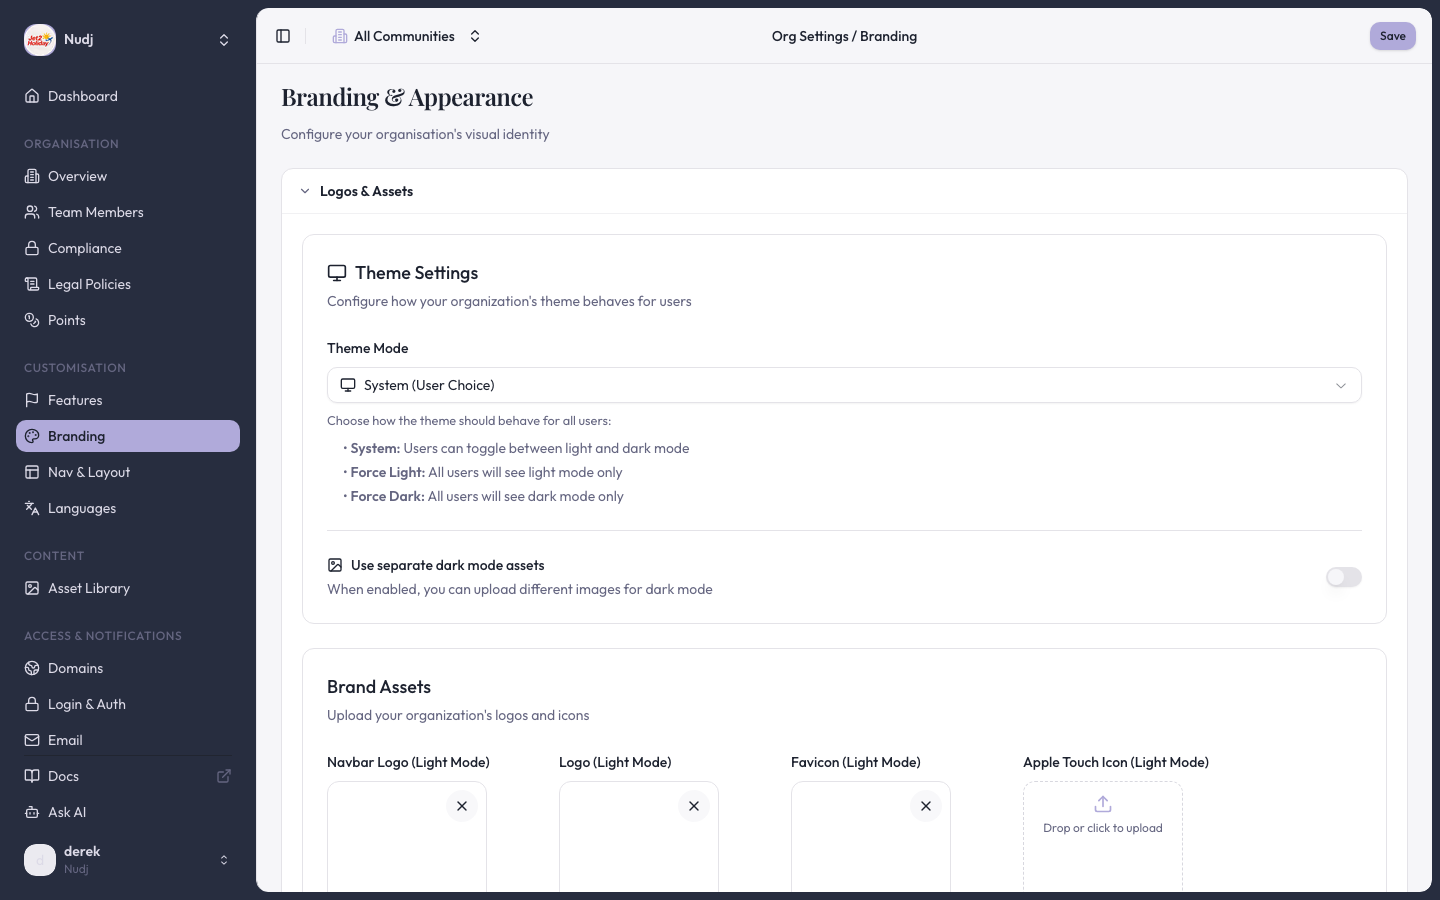The image size is (1440, 900).
Task: Click the Apple Touch Icon upload icon
Action: [x=1103, y=804]
